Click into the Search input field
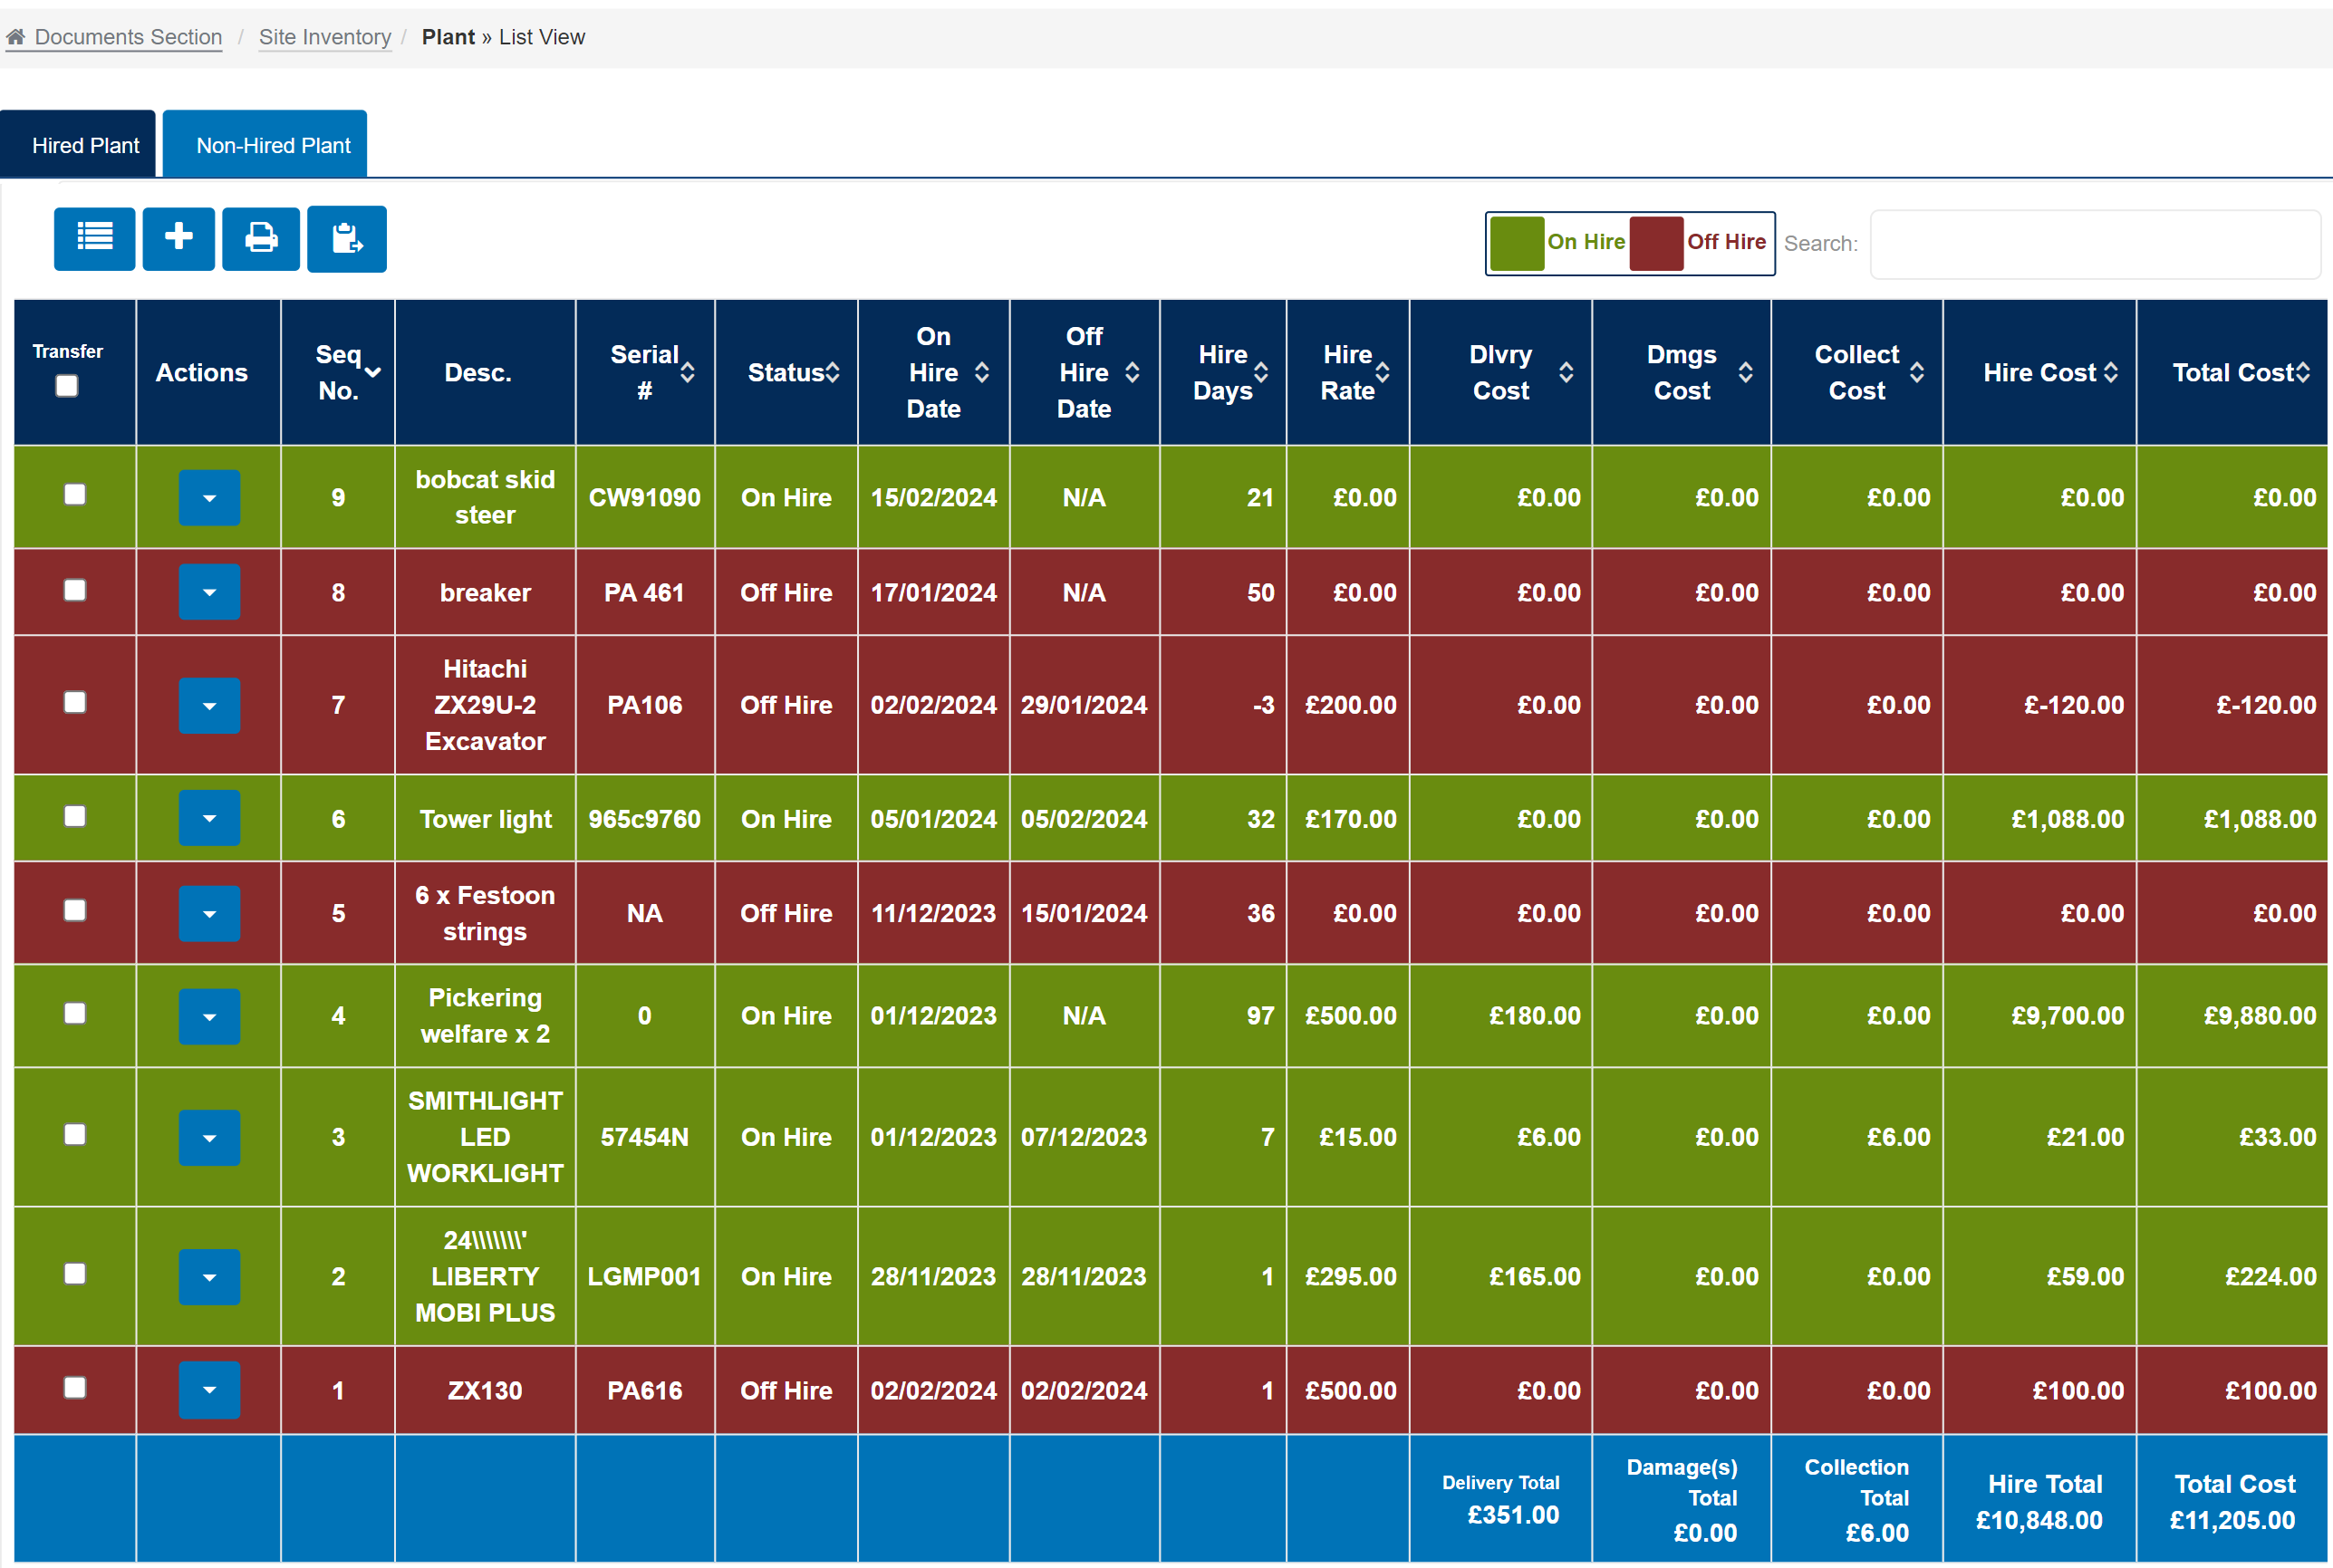Viewport: 2333px width, 1568px height. [2094, 244]
